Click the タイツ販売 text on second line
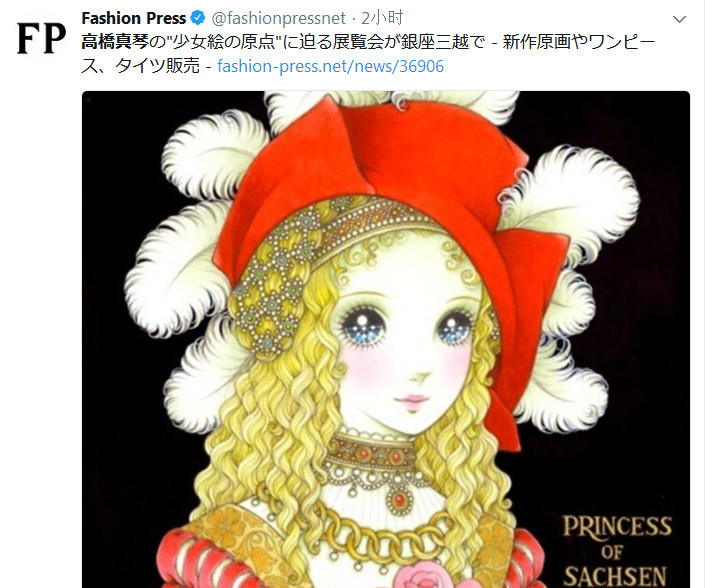This screenshot has height=588, width=705. pos(157,67)
